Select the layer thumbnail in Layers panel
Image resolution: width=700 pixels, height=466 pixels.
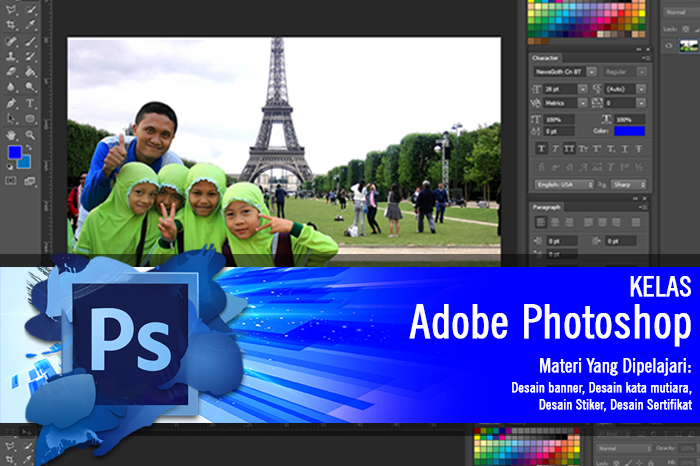coord(688,46)
